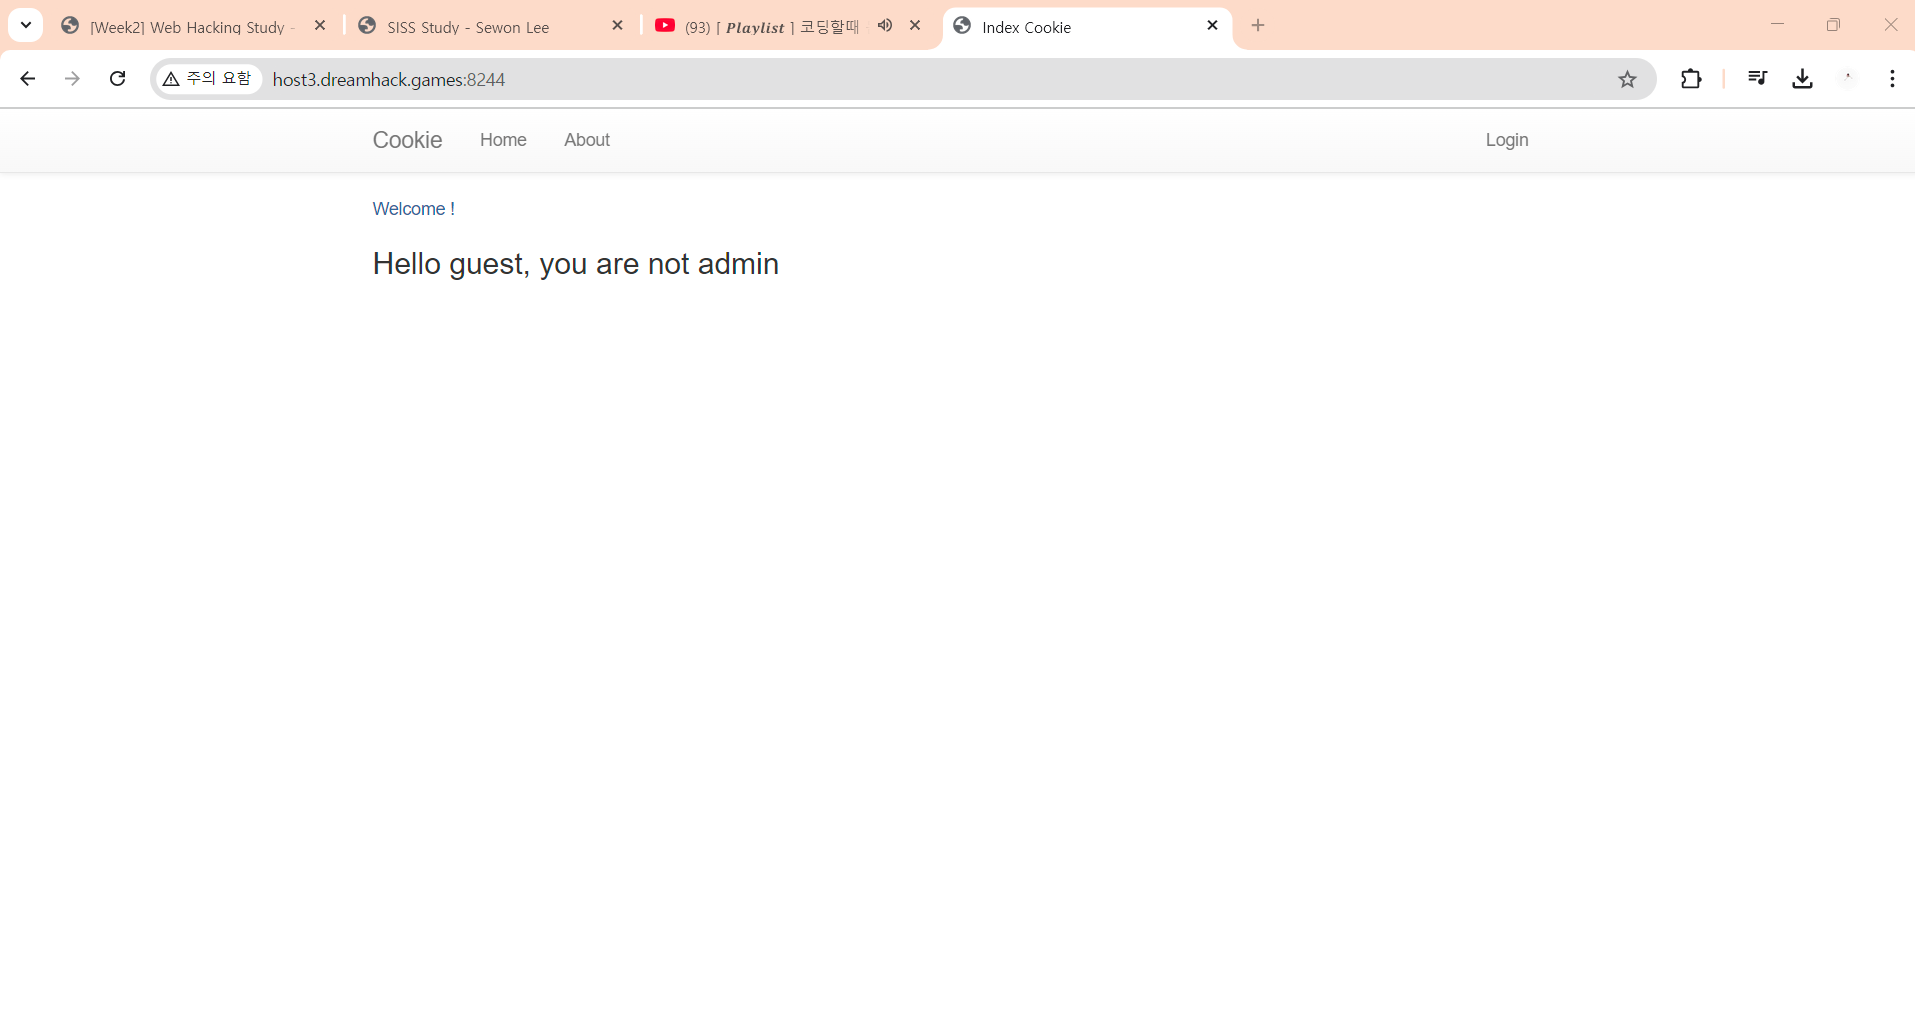
Task: Close the Index Cookie tab
Action: click(1212, 26)
